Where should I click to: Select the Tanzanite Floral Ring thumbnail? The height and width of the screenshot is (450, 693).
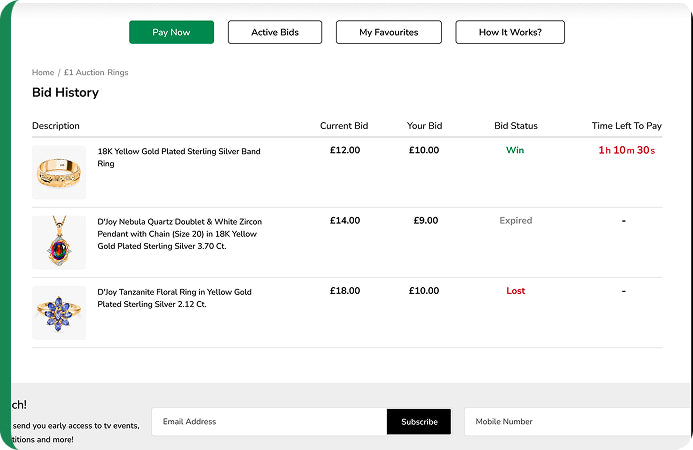click(x=59, y=313)
